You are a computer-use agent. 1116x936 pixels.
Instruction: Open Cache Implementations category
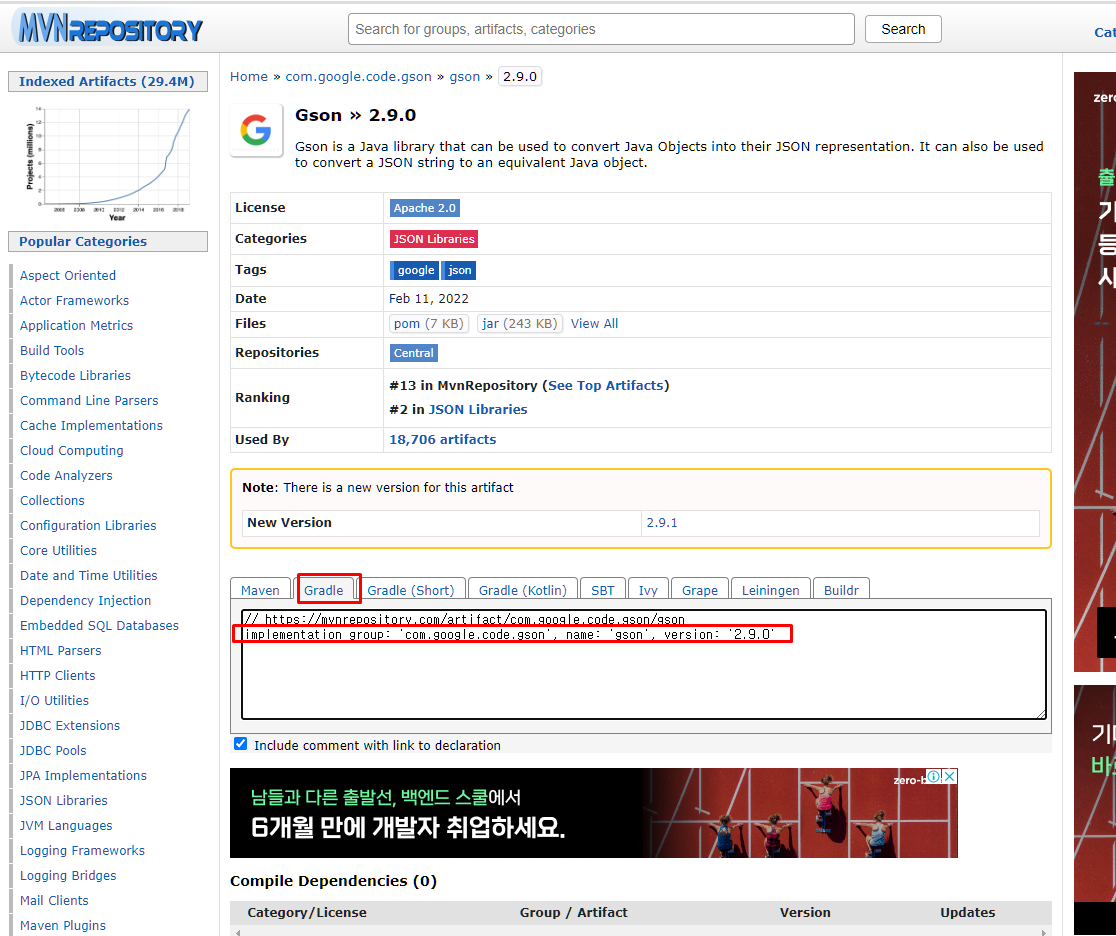pos(91,425)
